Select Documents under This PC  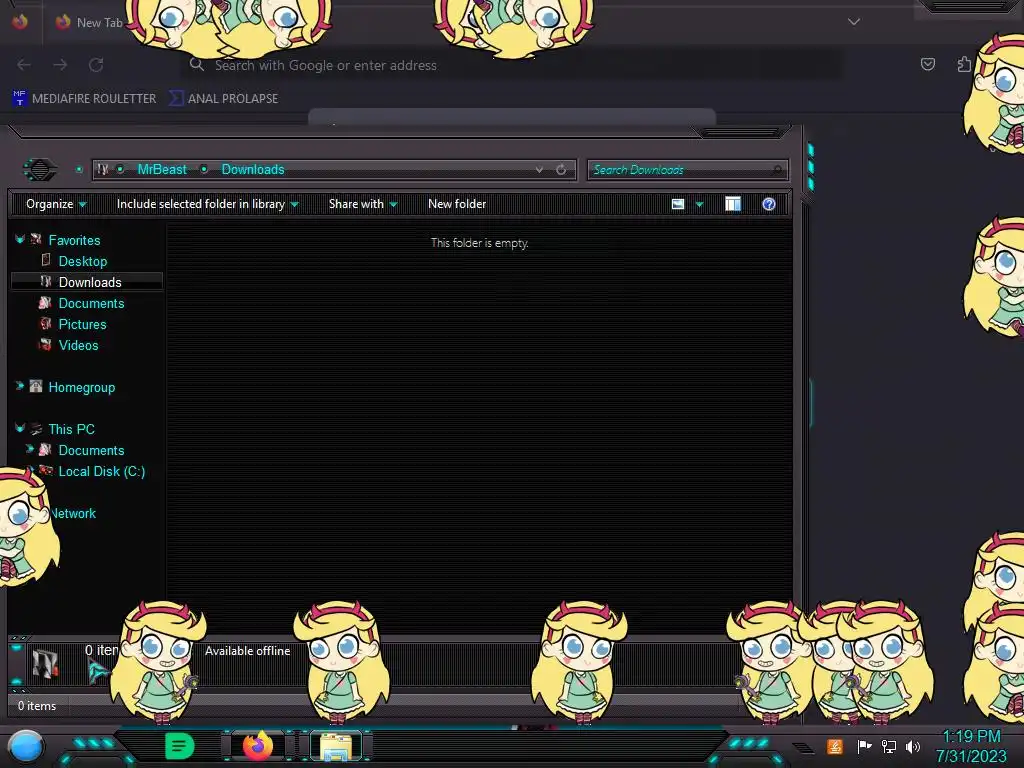[91, 450]
